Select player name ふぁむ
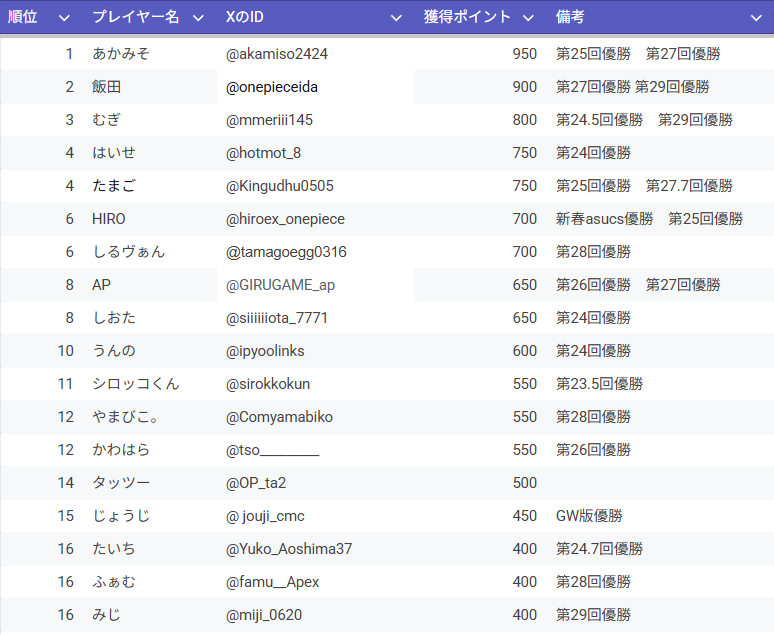 click(x=114, y=582)
